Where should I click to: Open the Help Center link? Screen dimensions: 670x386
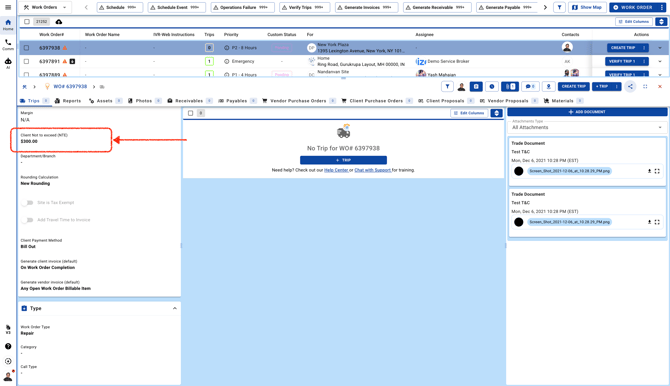click(x=336, y=170)
